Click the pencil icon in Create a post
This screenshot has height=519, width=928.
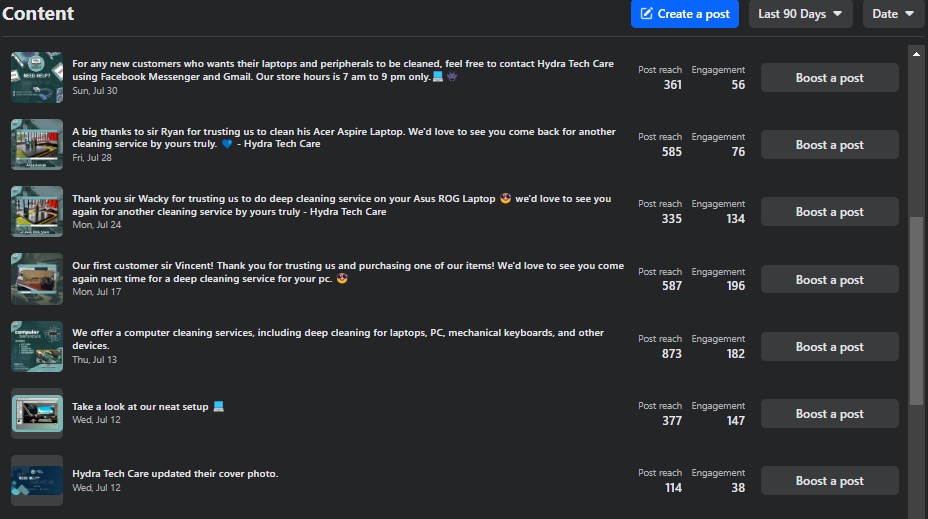point(647,14)
